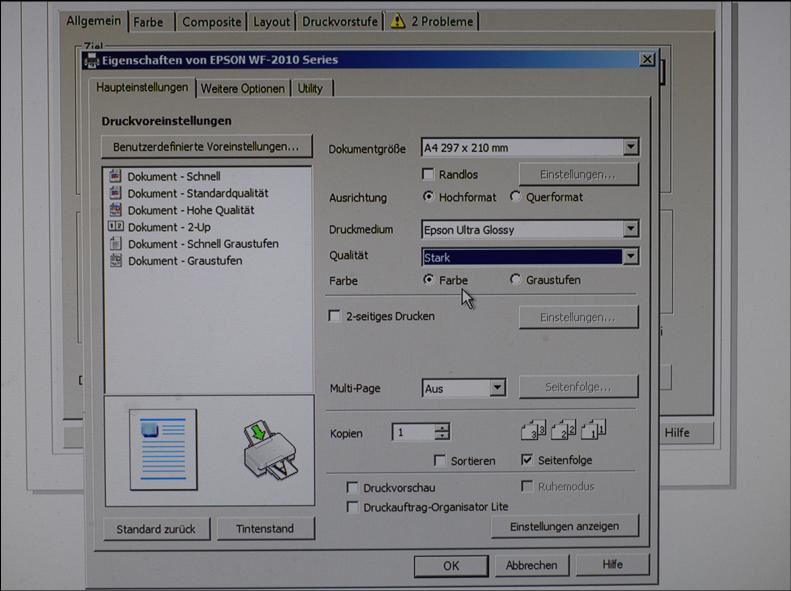Select the Dokument - Graustufen preset icon
Image resolution: width=791 pixels, height=591 pixels.
[115, 261]
